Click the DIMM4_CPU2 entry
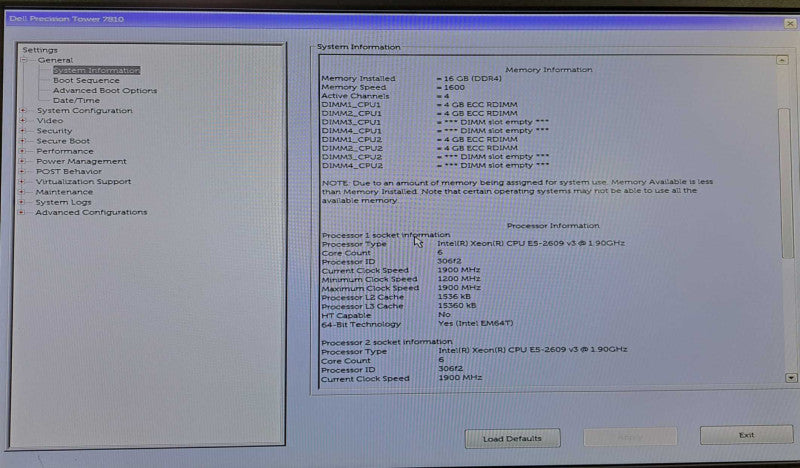 click(x=435, y=165)
